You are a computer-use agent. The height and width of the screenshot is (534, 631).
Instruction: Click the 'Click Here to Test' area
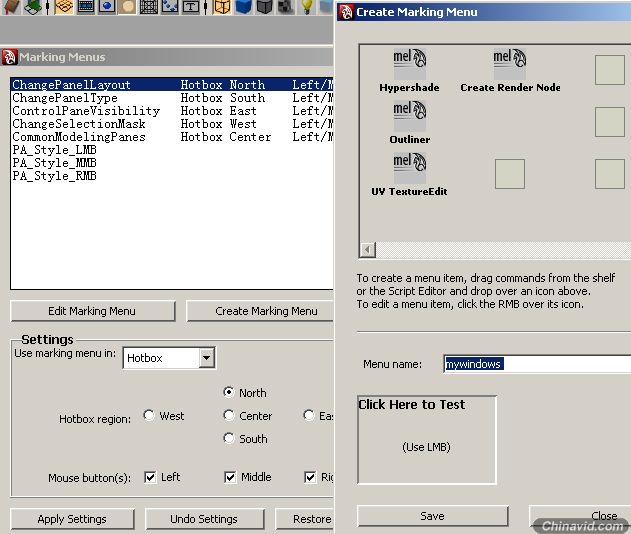pos(427,440)
